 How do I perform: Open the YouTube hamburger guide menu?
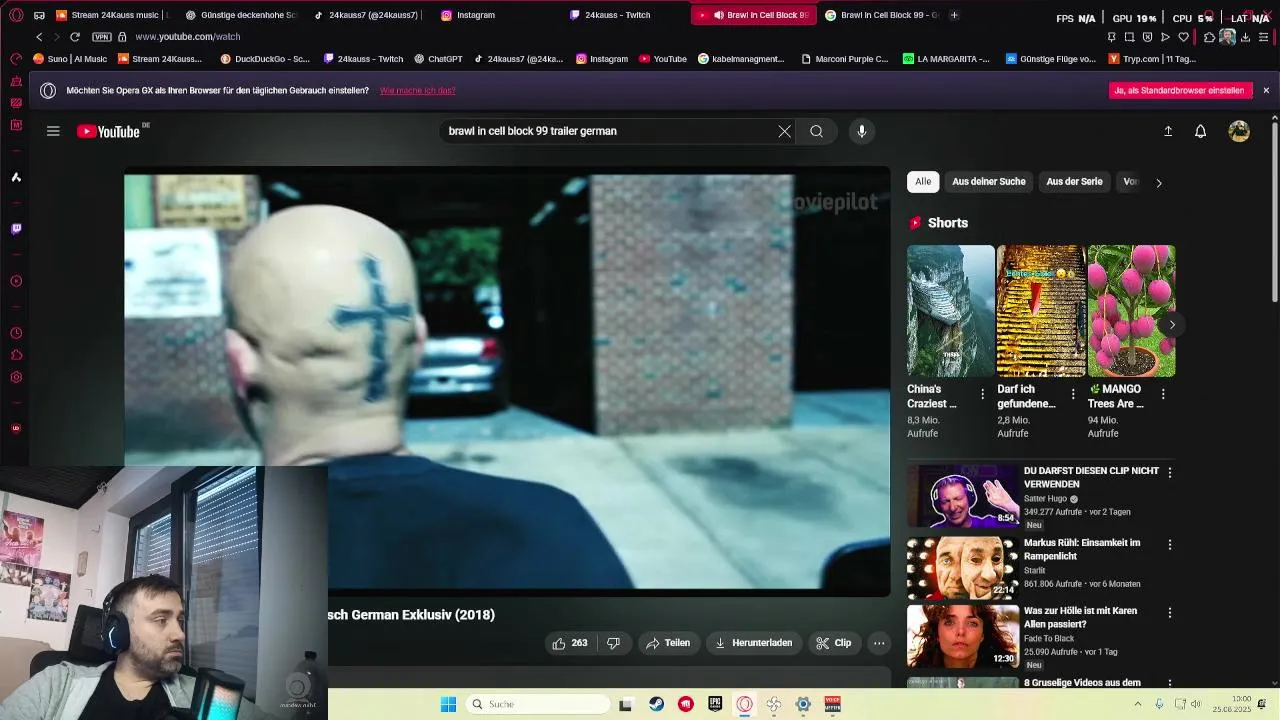[x=53, y=131]
